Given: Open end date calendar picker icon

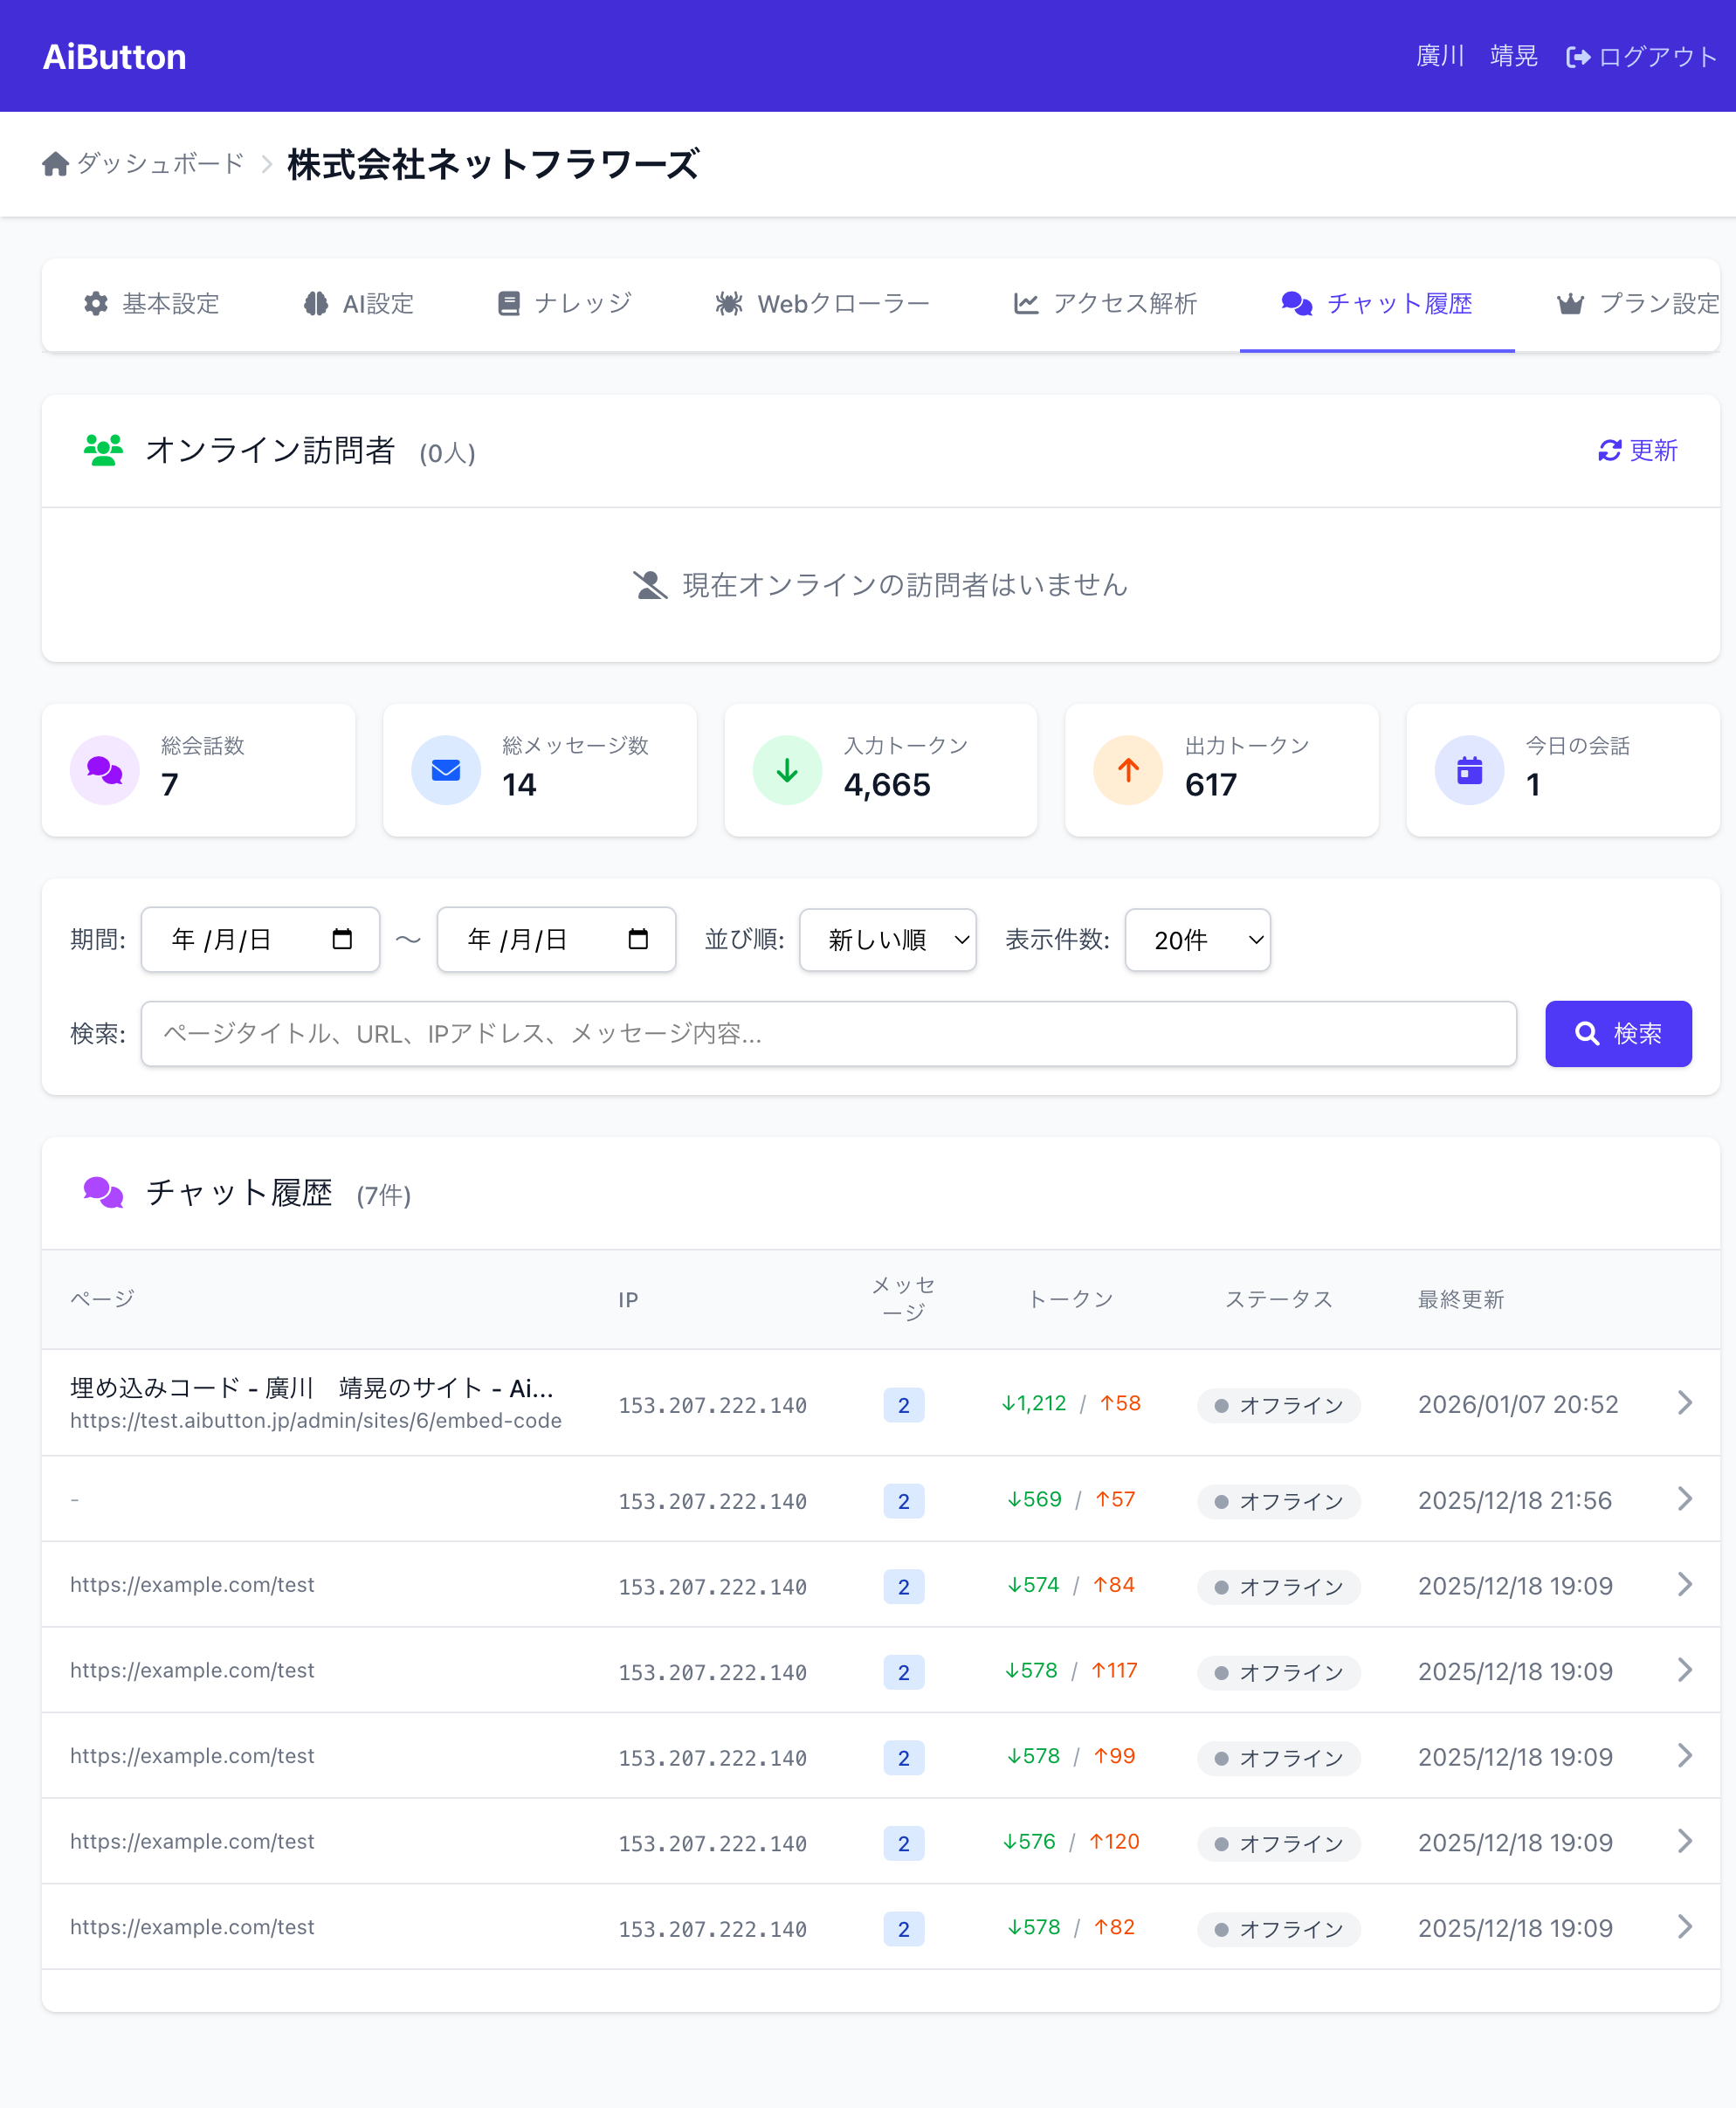Looking at the screenshot, I should click(638, 939).
